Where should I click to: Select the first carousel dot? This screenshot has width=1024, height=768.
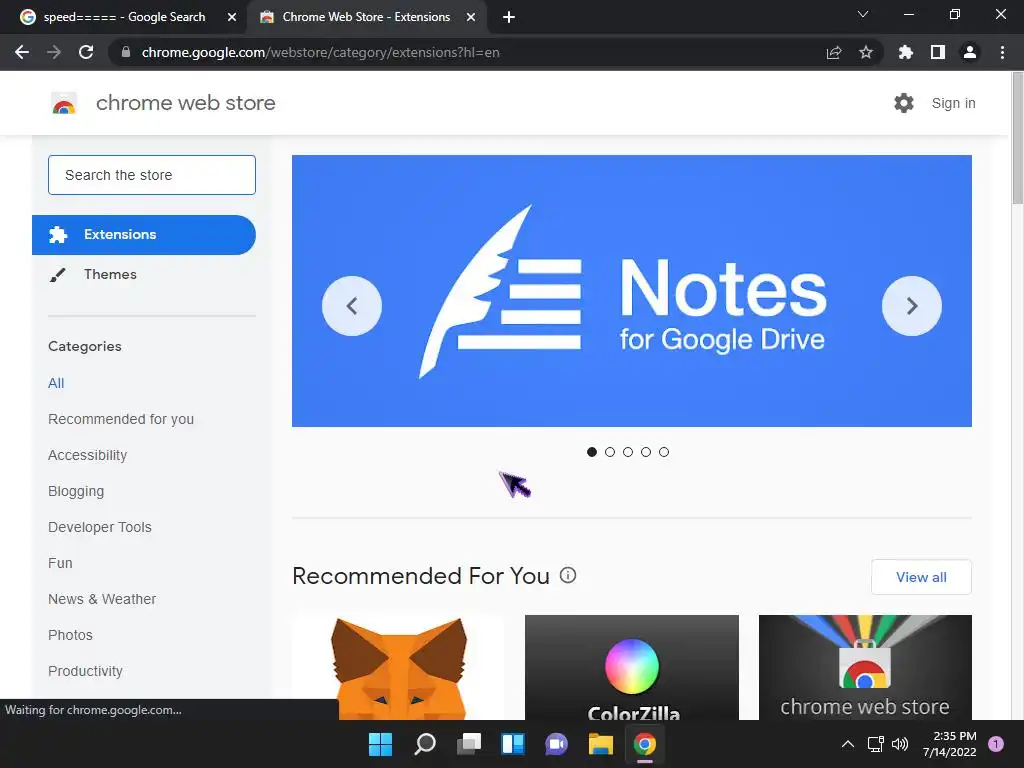pos(592,452)
